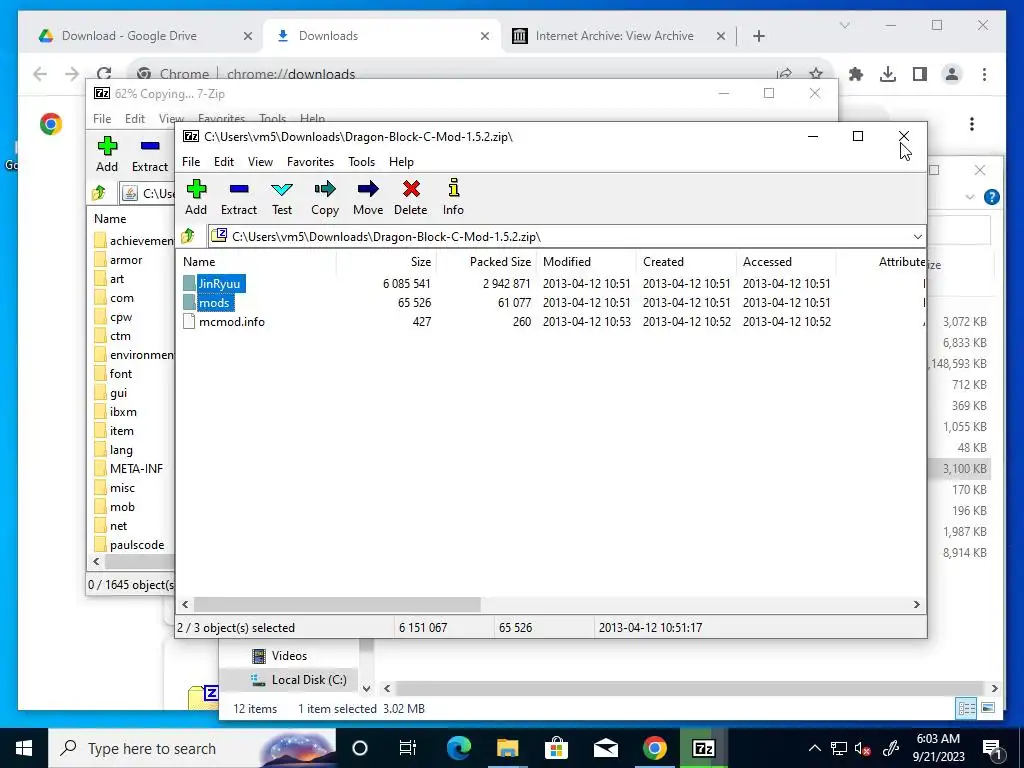Viewport: 1024px width, 768px height.
Task: Open the Favorites menu in zip window
Action: click(x=310, y=161)
